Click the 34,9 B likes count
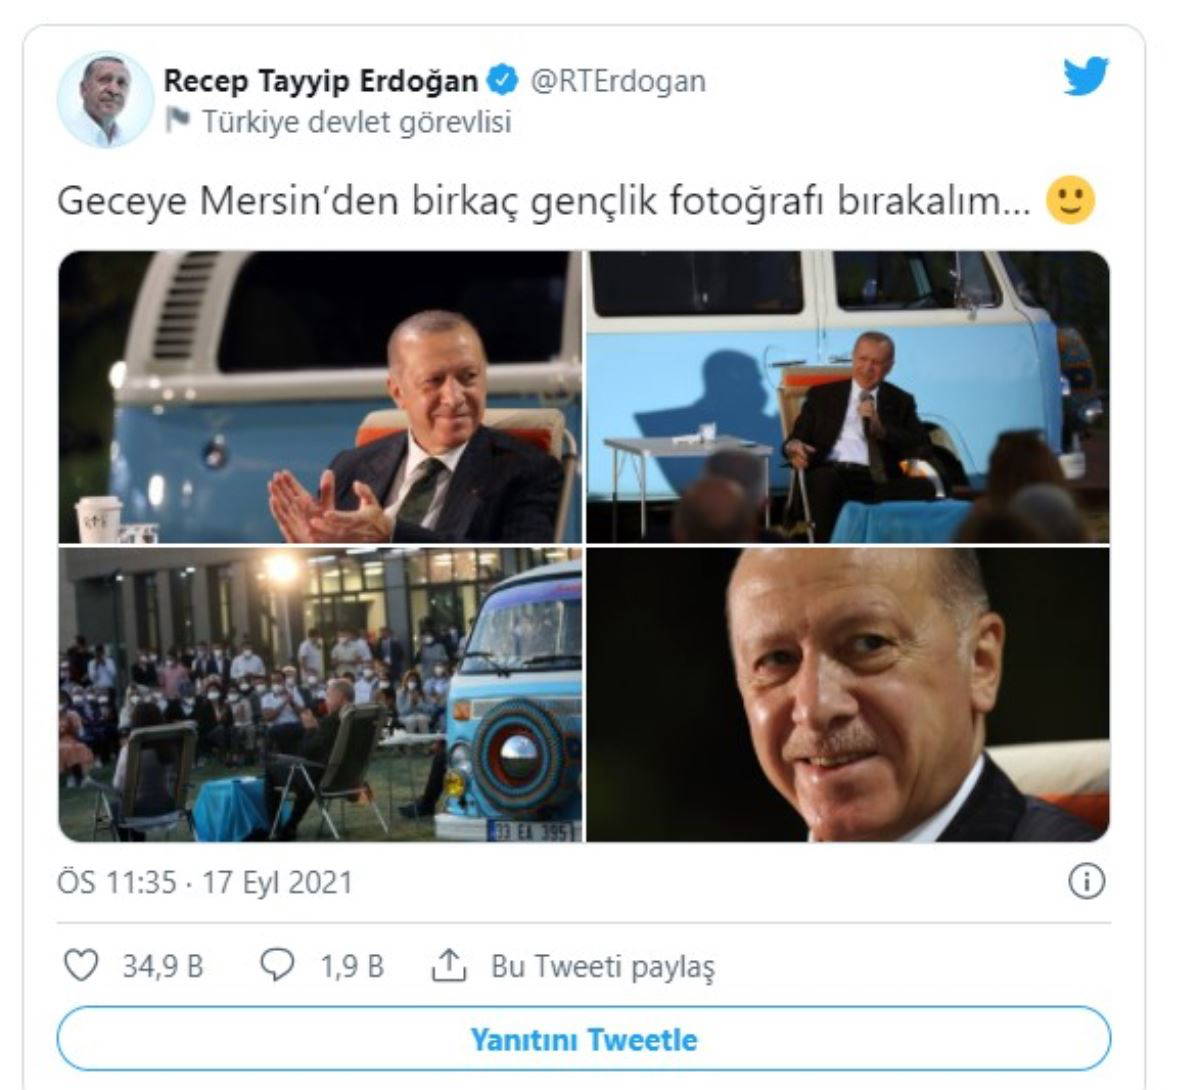The width and height of the screenshot is (1200, 1090). pos(163,966)
